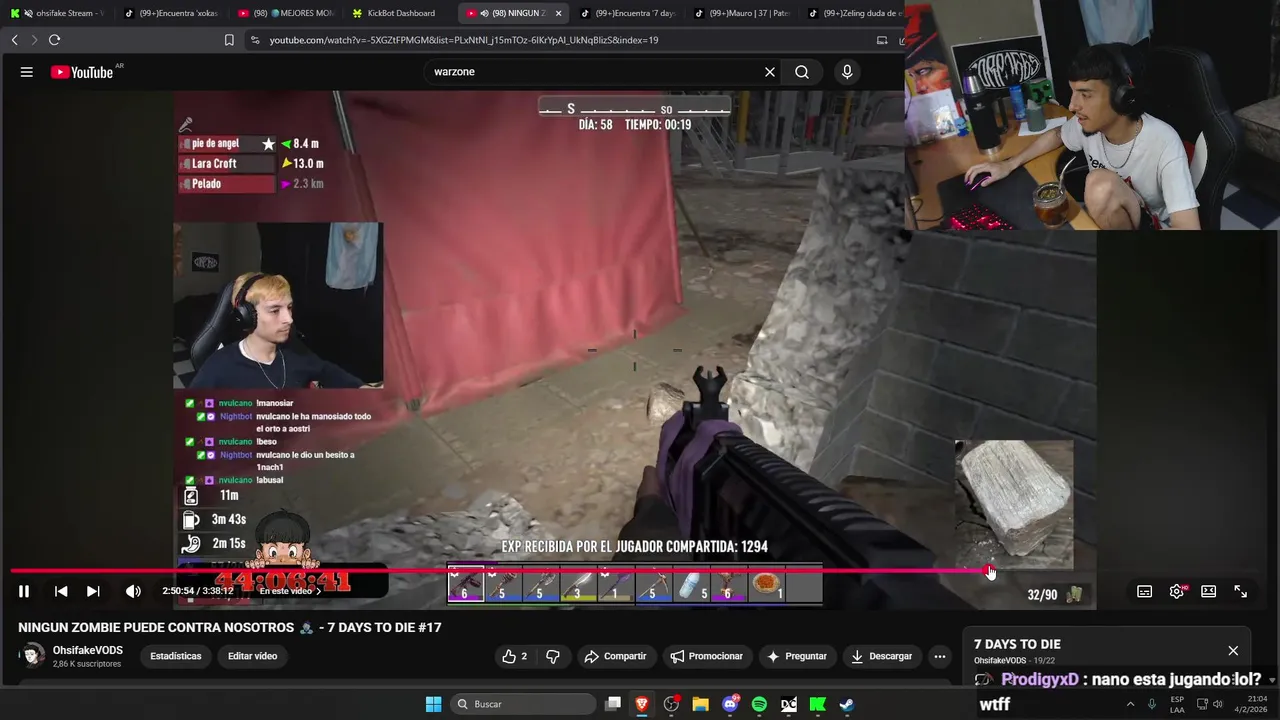Switch to the 'MEJORES MOM' YouTube tab

point(286,13)
